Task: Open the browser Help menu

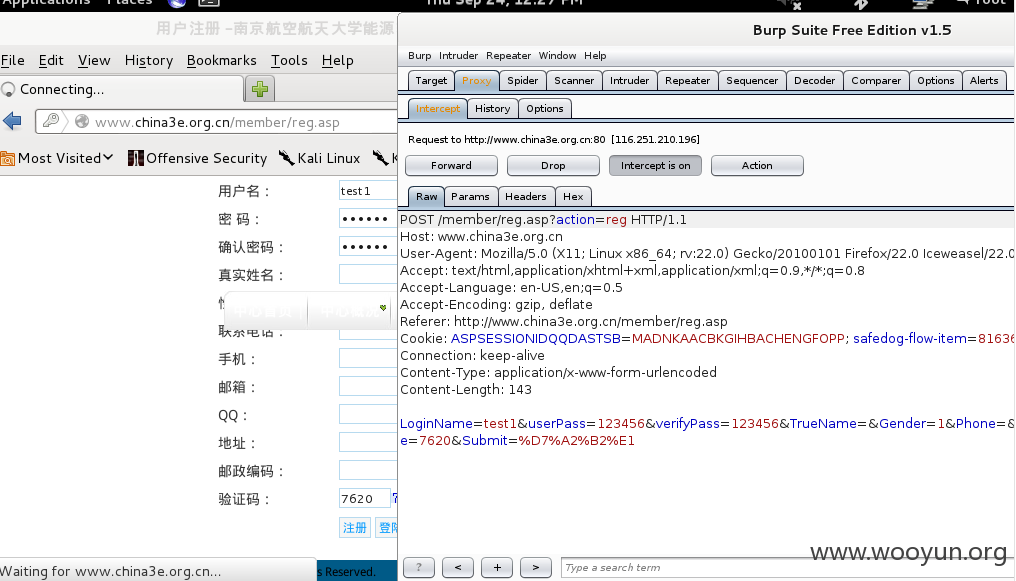Action: [337, 60]
